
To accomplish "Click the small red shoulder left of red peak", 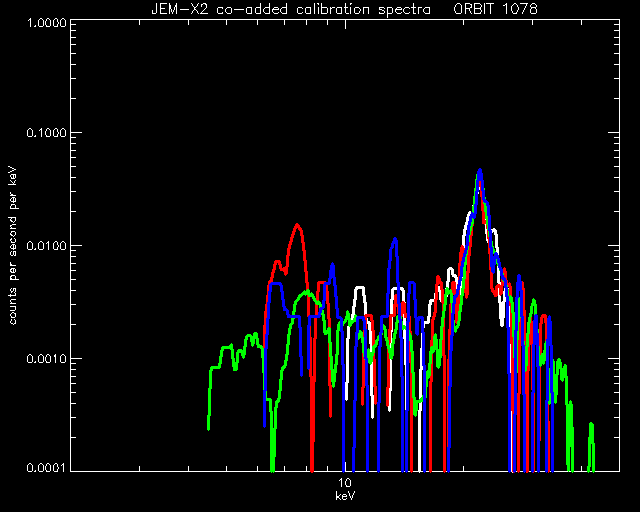I will click(277, 262).
